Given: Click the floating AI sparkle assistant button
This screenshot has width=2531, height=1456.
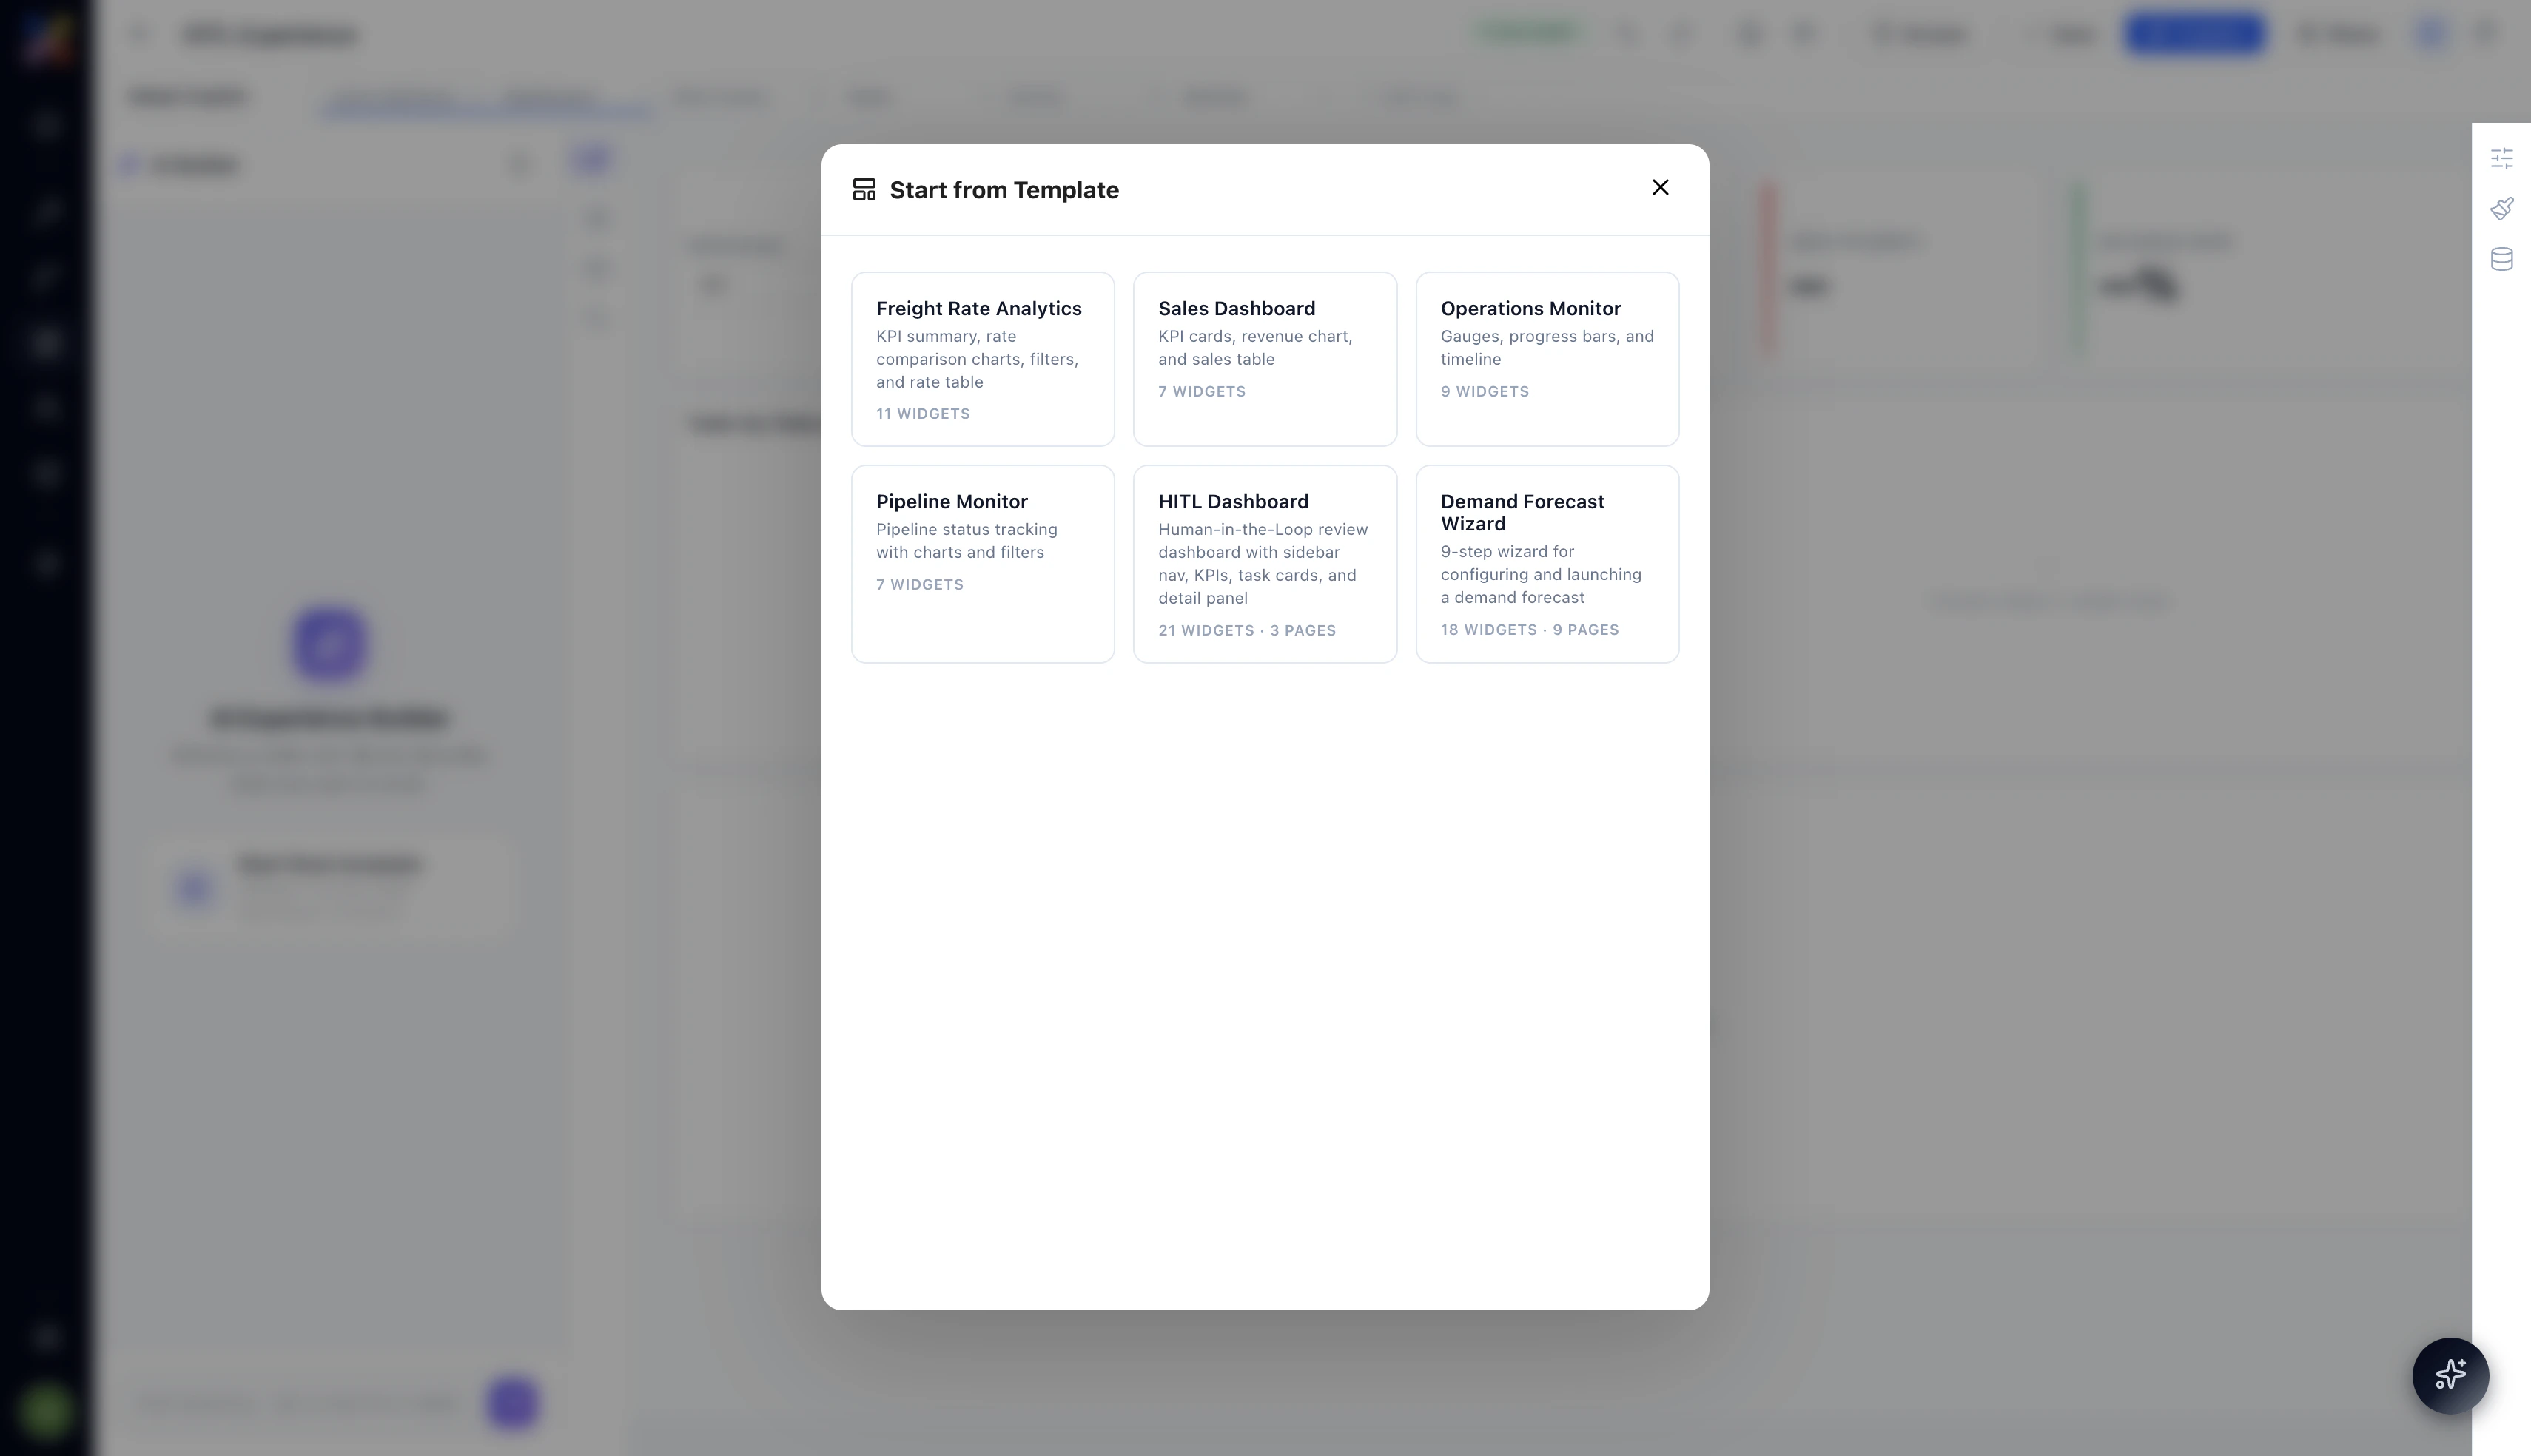Looking at the screenshot, I should pos(2450,1375).
